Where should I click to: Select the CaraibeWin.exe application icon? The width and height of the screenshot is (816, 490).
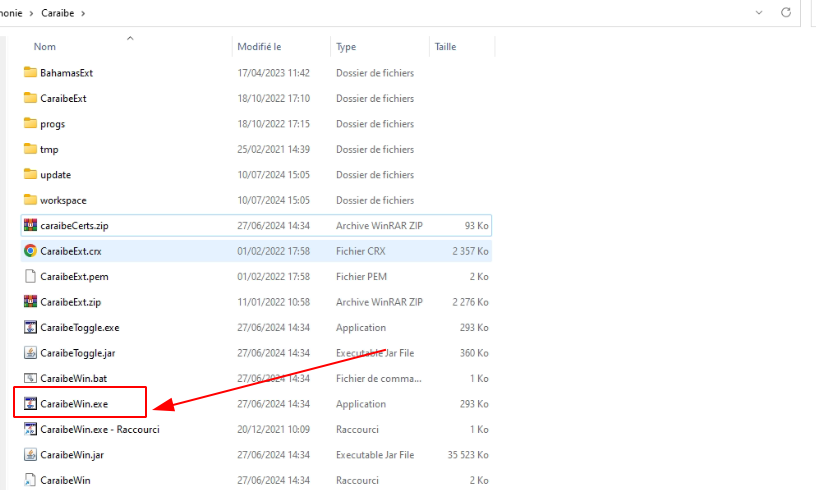(30, 404)
